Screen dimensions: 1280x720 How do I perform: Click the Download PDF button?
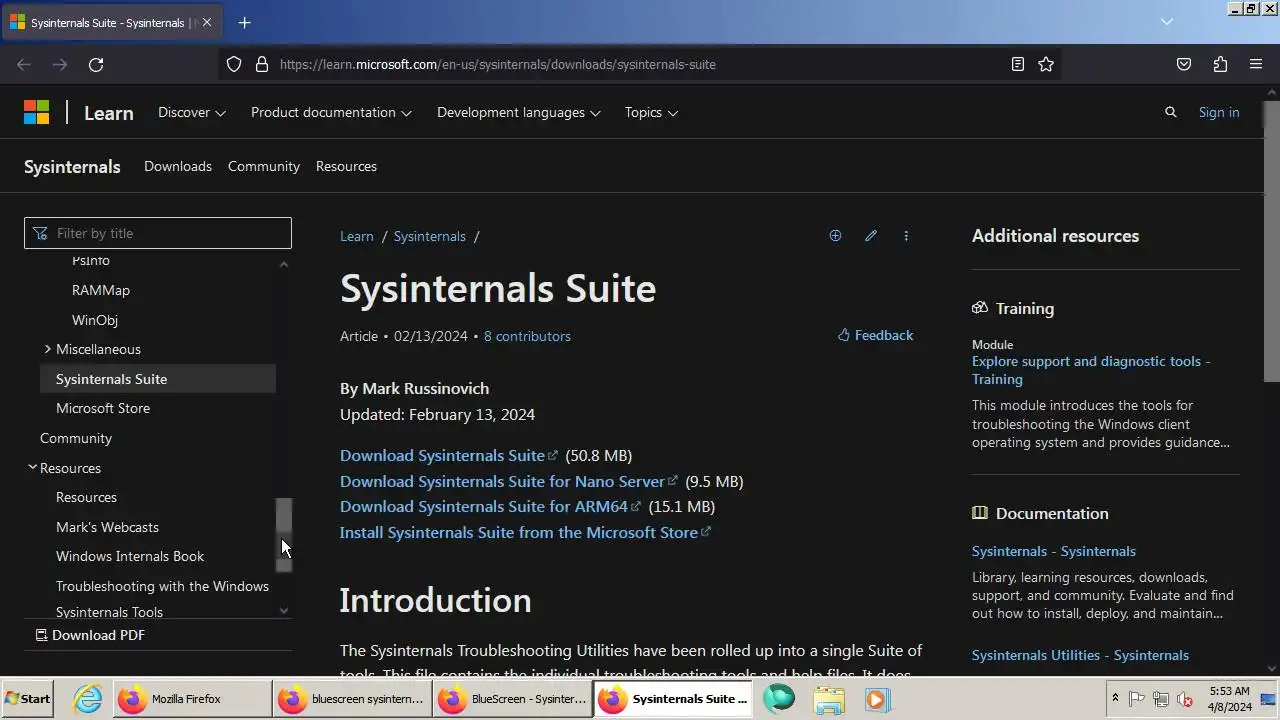90,635
